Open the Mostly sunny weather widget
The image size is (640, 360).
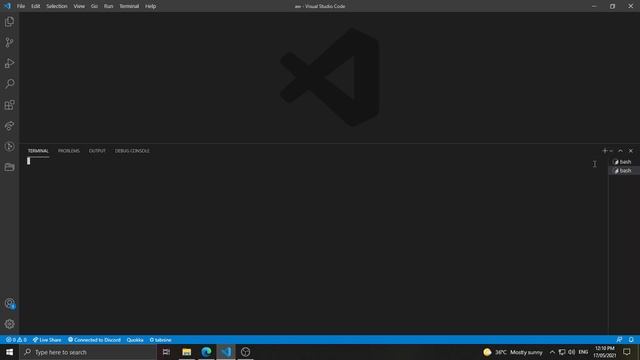(x=513, y=352)
